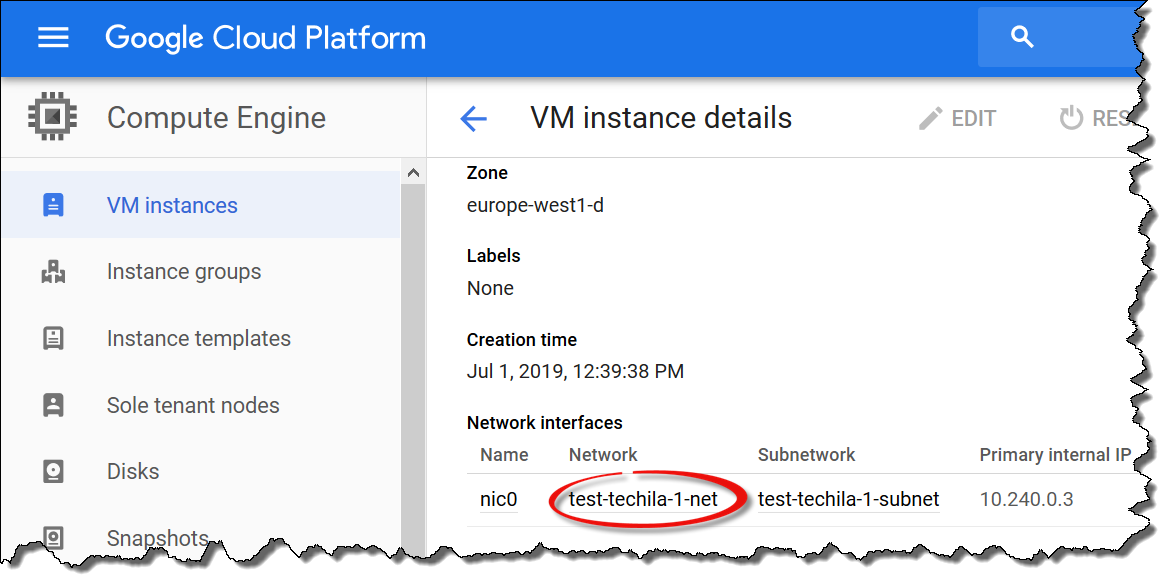Image resolution: width=1174 pixels, height=585 pixels.
Task: Click the Snapshots sidebar icon
Action: [x=53, y=537]
